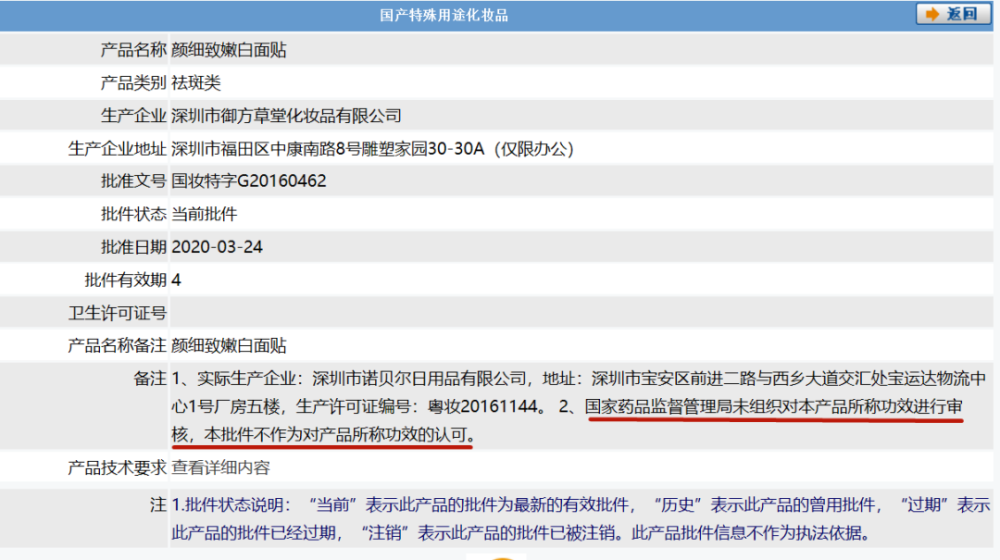Click the 批件有效期 value 4
The width and height of the screenshot is (1000, 560).
[177, 280]
